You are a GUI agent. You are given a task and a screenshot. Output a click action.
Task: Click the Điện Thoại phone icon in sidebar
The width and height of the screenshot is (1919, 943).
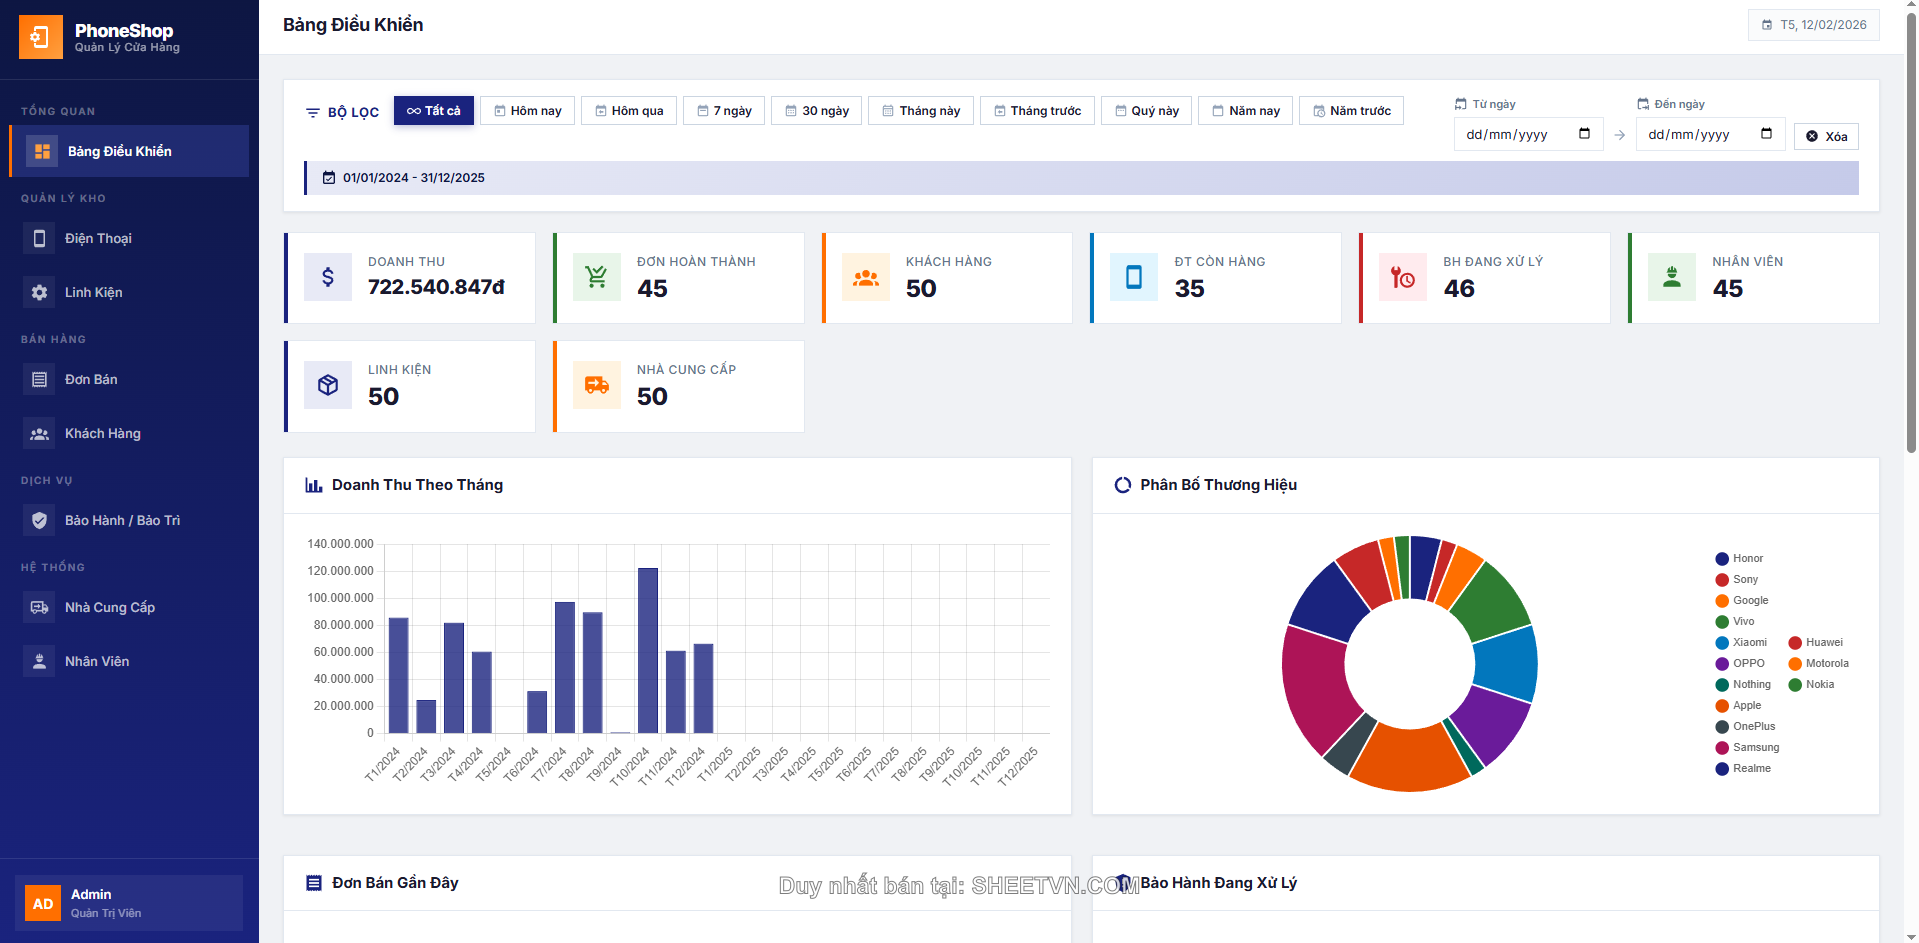point(39,238)
